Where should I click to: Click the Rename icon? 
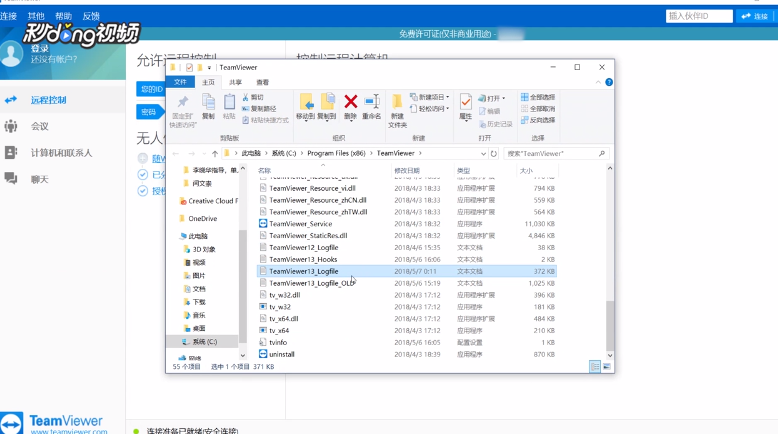coord(372,102)
